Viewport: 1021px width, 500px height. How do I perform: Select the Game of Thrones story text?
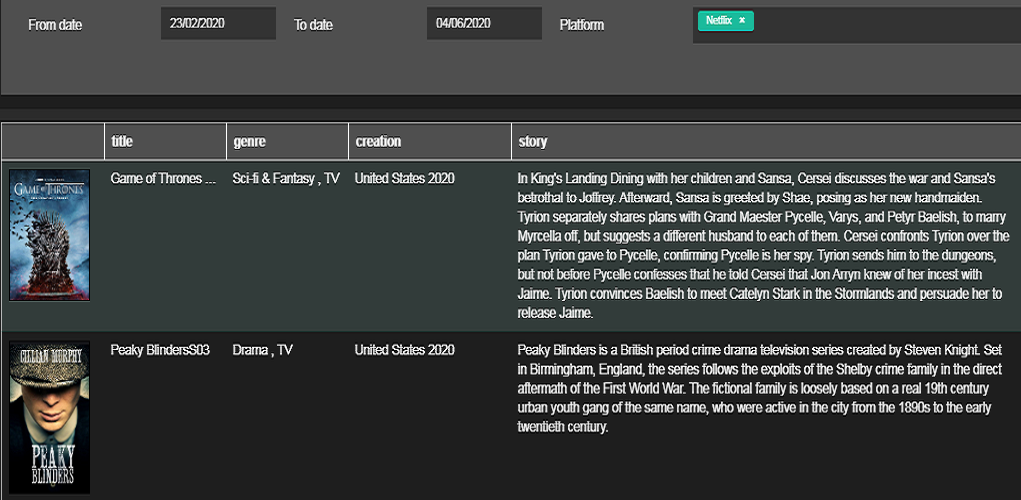coord(763,245)
